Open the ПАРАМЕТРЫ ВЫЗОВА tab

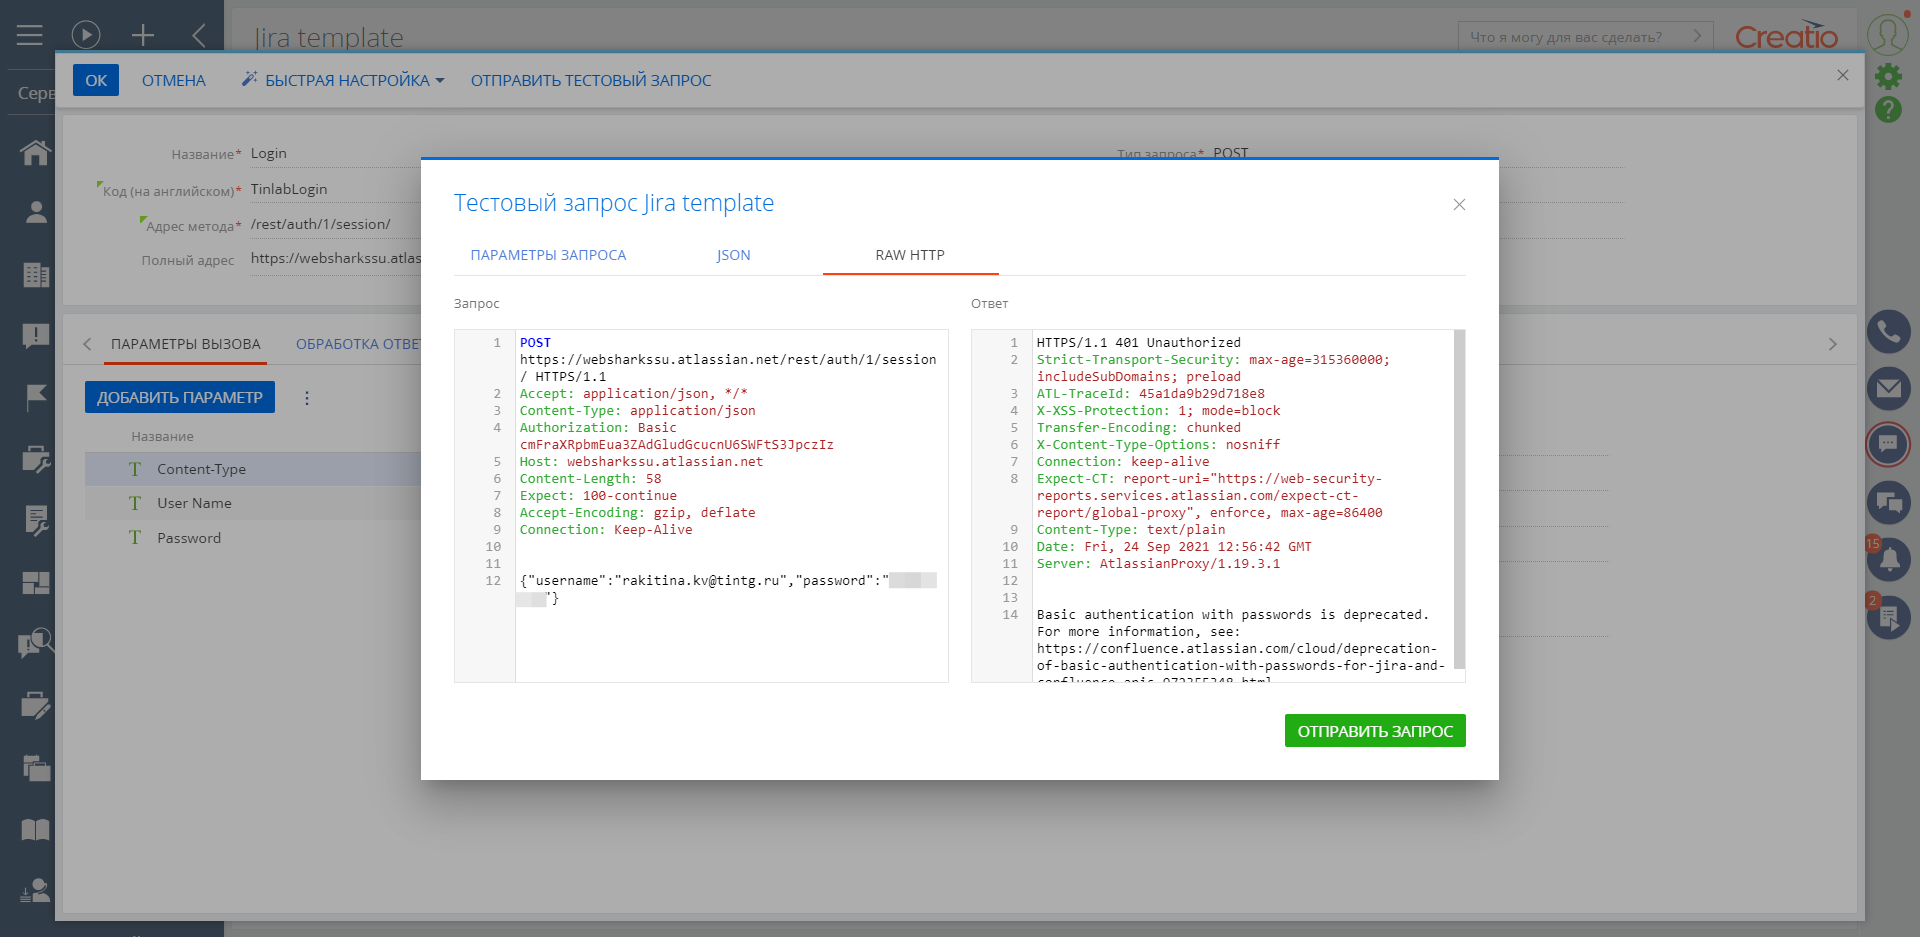coord(186,344)
